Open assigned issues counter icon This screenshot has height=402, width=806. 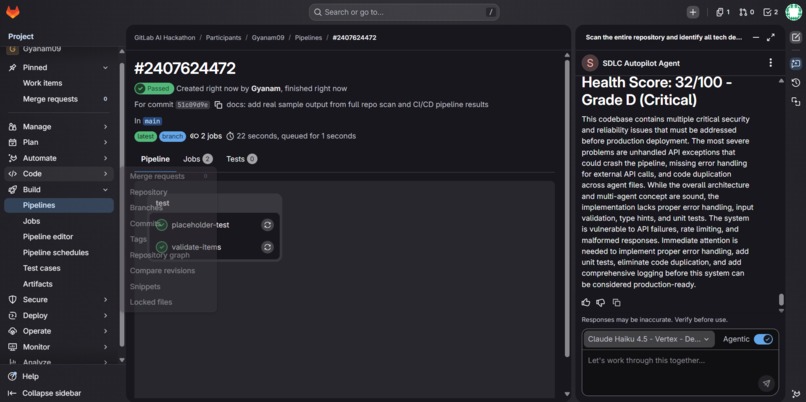[x=723, y=12]
